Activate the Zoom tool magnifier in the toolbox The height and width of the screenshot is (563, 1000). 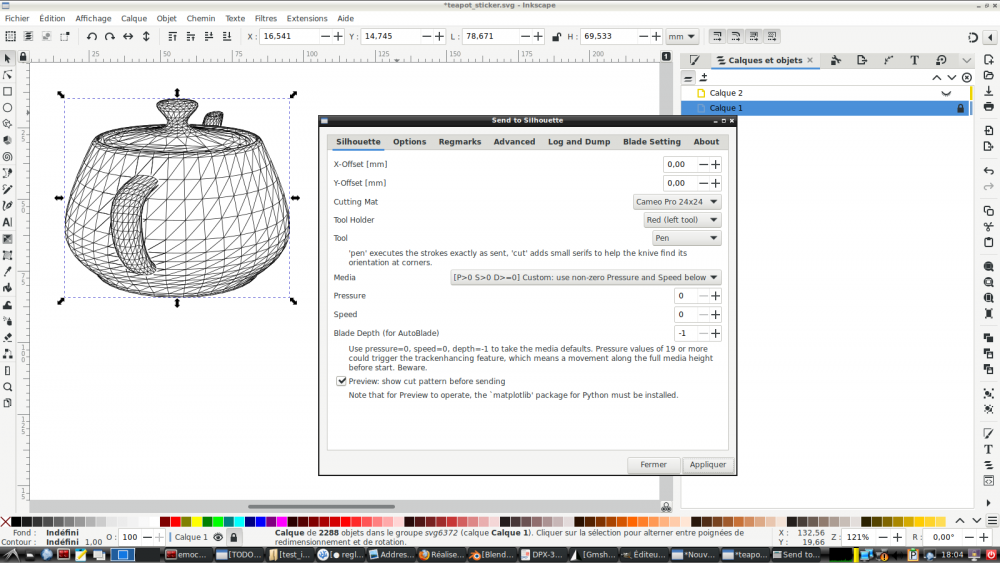[x=7, y=387]
